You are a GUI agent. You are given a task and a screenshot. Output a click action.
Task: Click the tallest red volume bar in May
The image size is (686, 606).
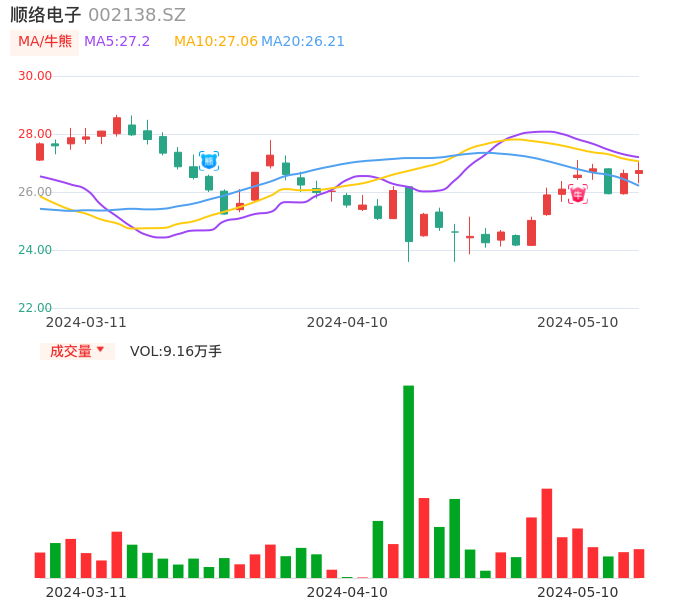coord(547,533)
